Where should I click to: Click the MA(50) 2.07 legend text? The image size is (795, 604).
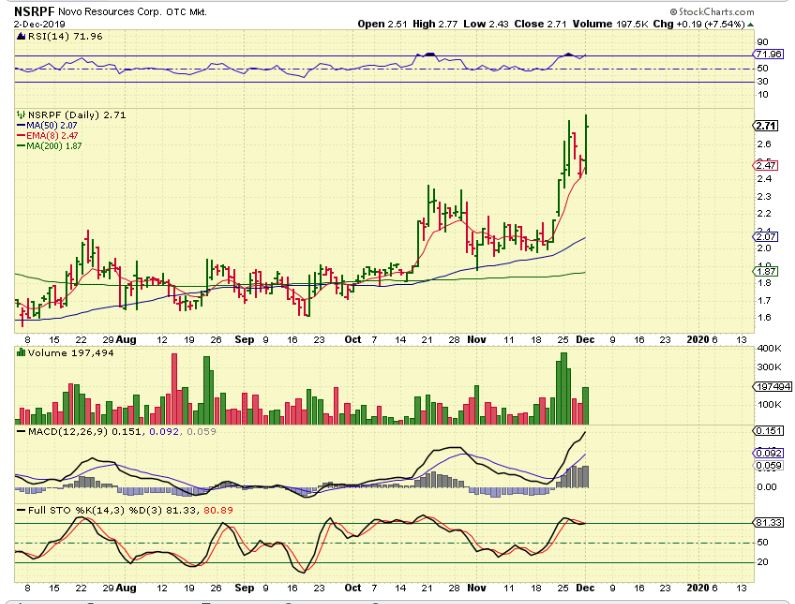[x=52, y=125]
